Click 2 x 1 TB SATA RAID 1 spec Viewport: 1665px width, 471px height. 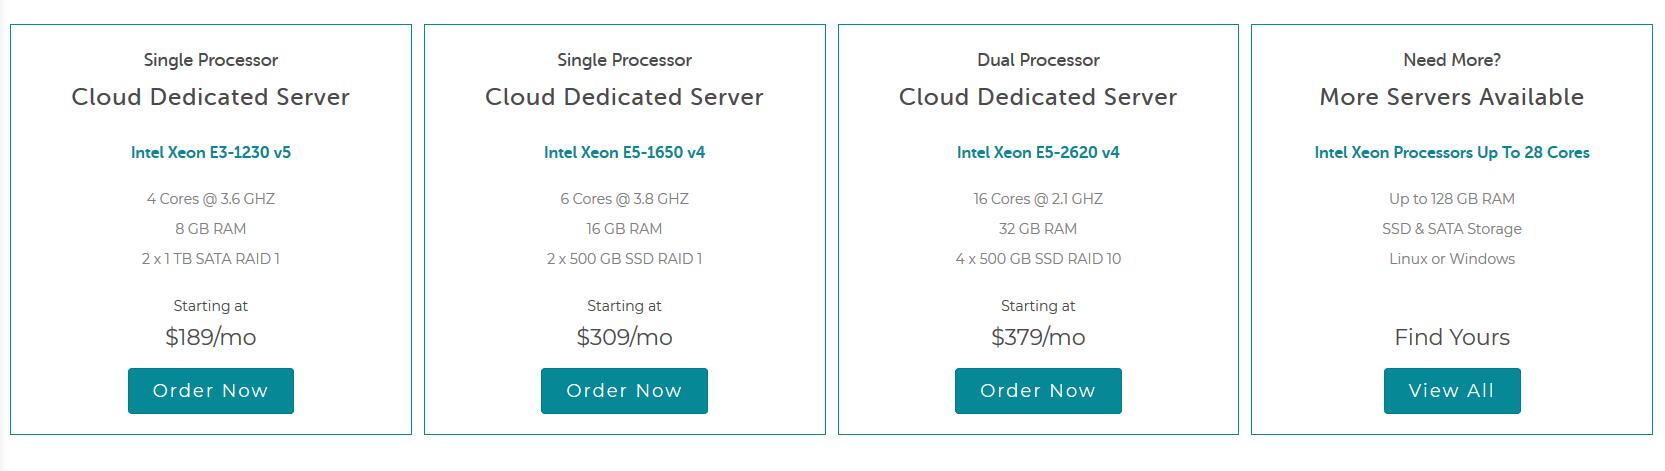click(211, 259)
